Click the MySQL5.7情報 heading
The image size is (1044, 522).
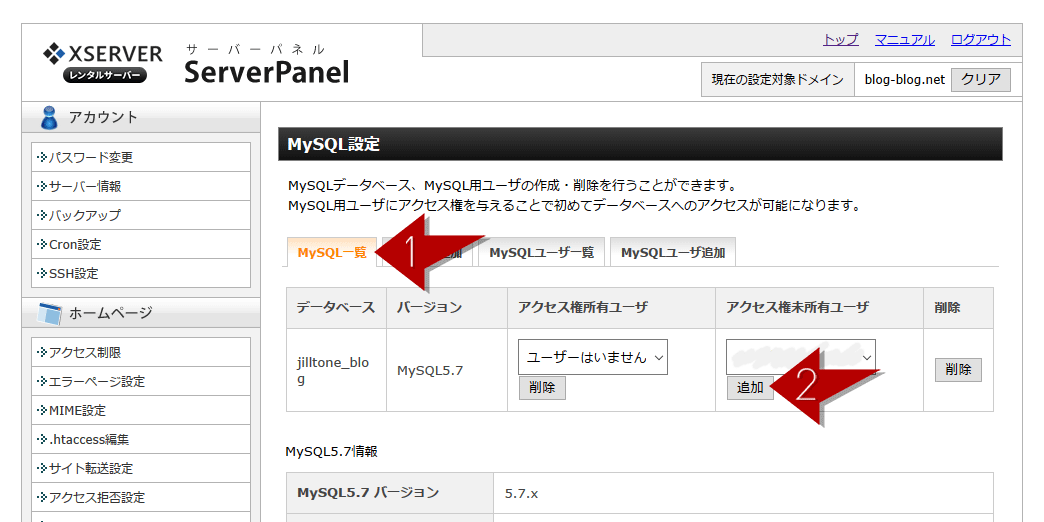[332, 451]
